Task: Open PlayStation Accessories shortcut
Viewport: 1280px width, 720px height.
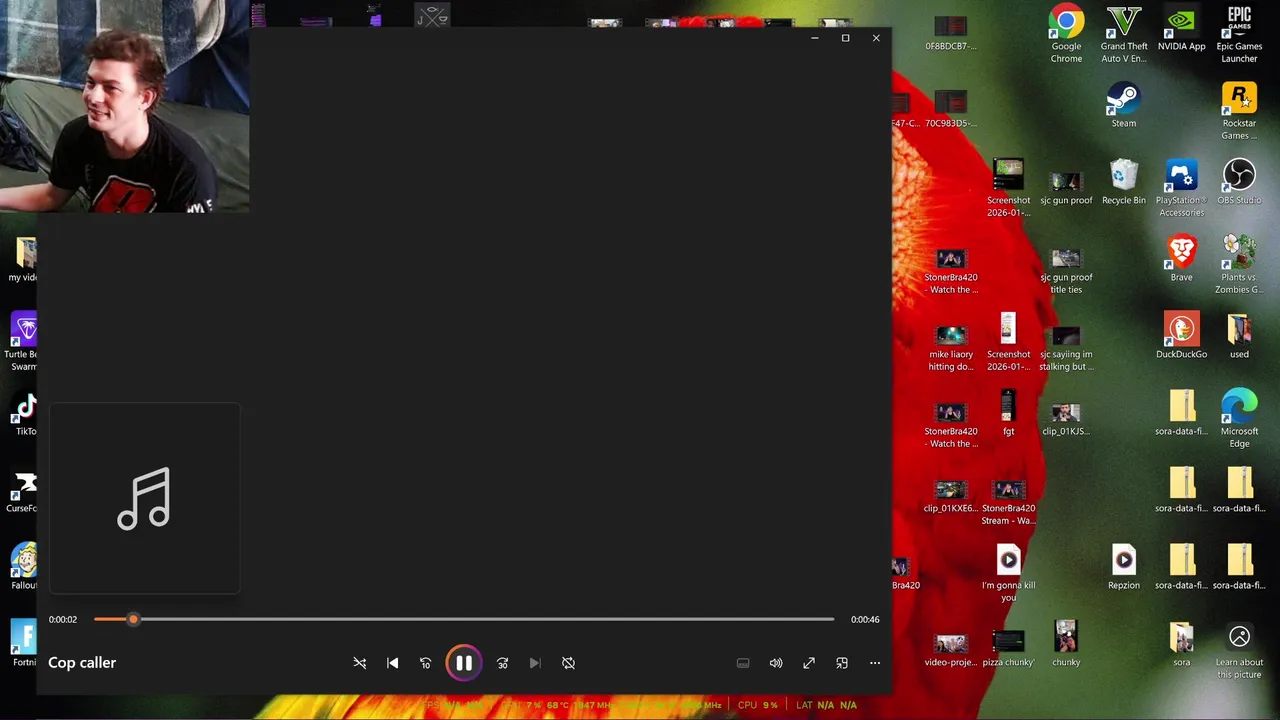Action: click(x=1182, y=189)
